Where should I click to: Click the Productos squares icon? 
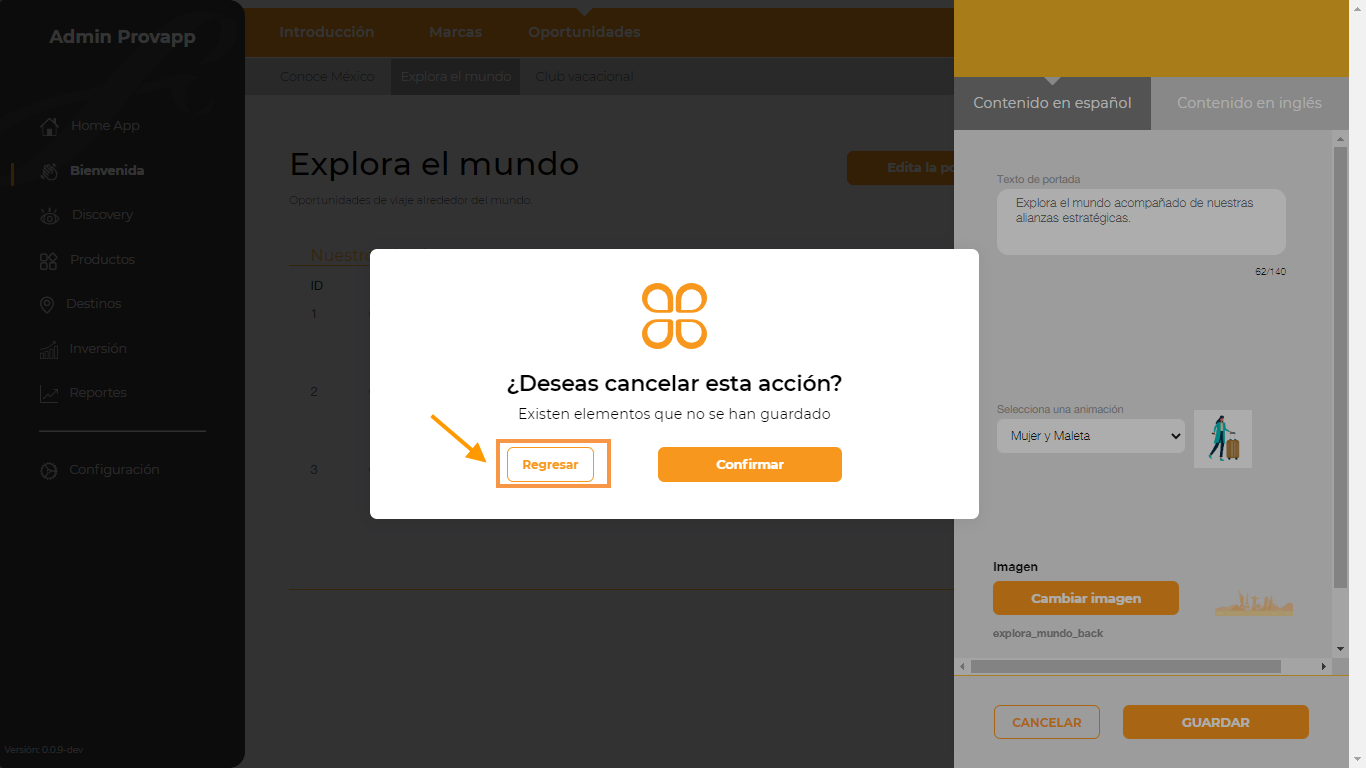48,261
